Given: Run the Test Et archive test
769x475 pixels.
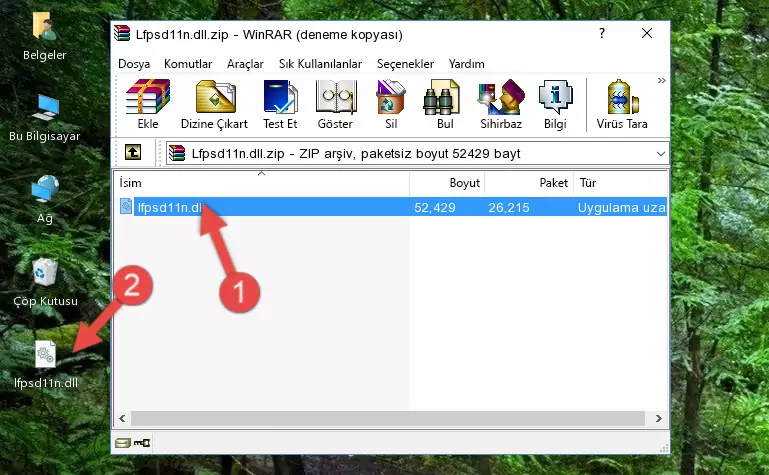Looking at the screenshot, I should tap(280, 104).
